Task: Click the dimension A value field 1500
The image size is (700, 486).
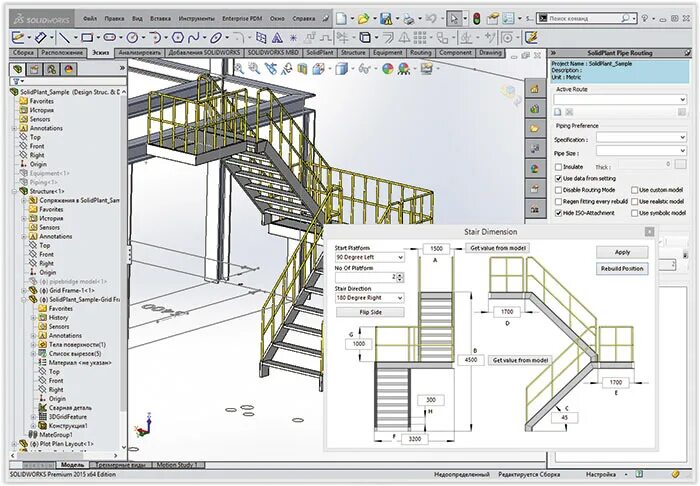Action: tap(436, 249)
